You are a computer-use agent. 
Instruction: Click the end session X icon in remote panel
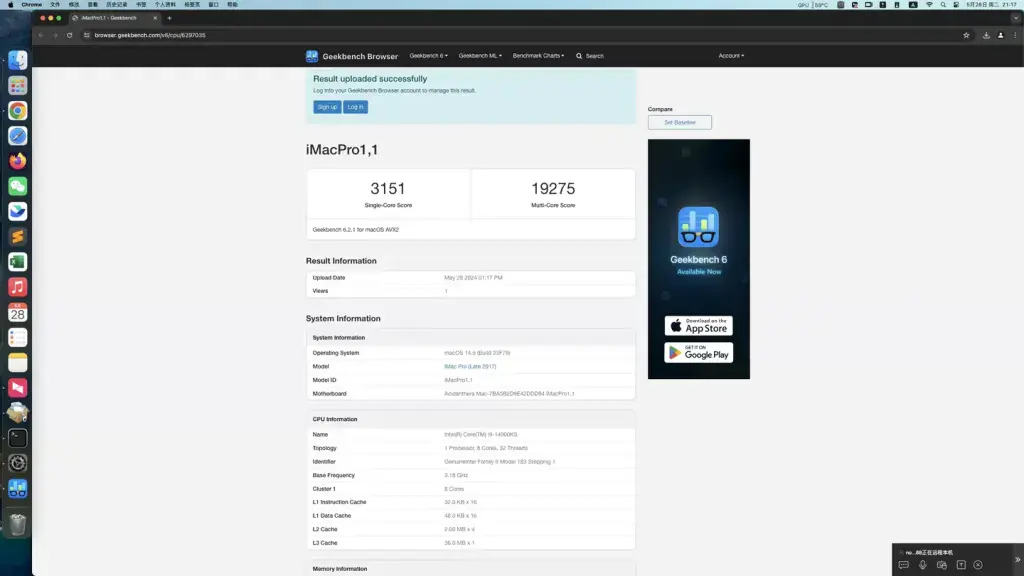[x=978, y=565]
